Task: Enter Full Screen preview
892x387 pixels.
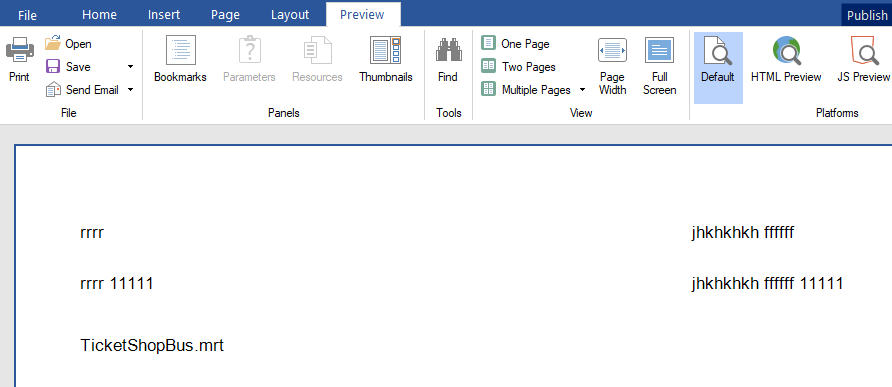Action: pos(659,66)
